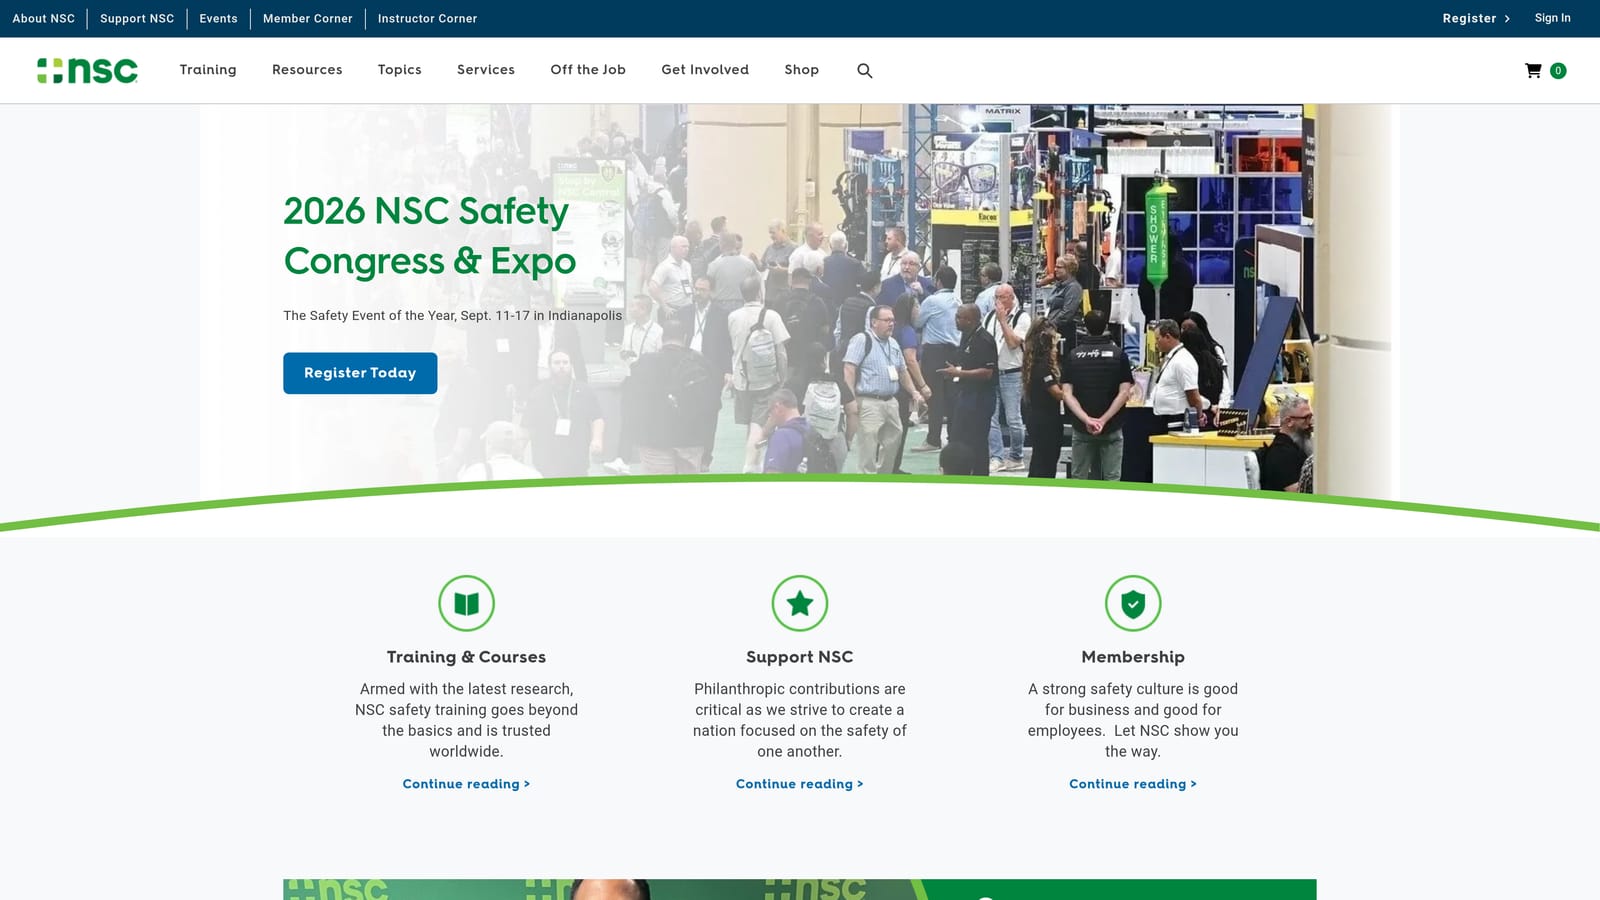Visit Member Corner

pos(308,19)
